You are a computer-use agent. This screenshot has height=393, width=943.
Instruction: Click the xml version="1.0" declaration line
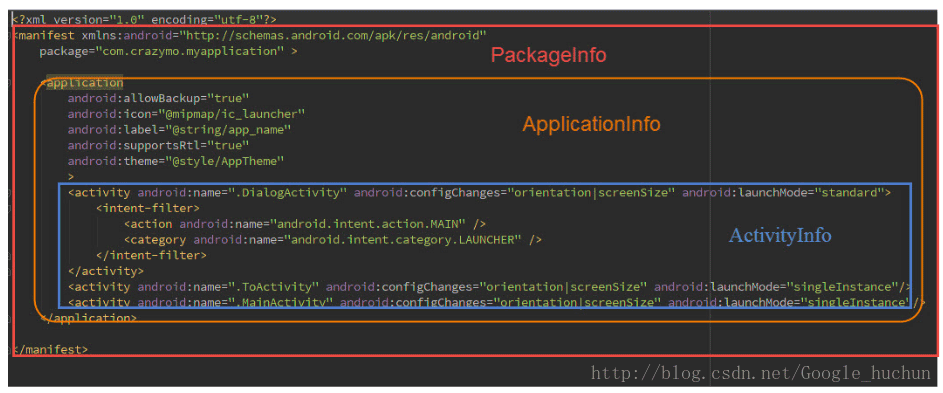click(144, 20)
